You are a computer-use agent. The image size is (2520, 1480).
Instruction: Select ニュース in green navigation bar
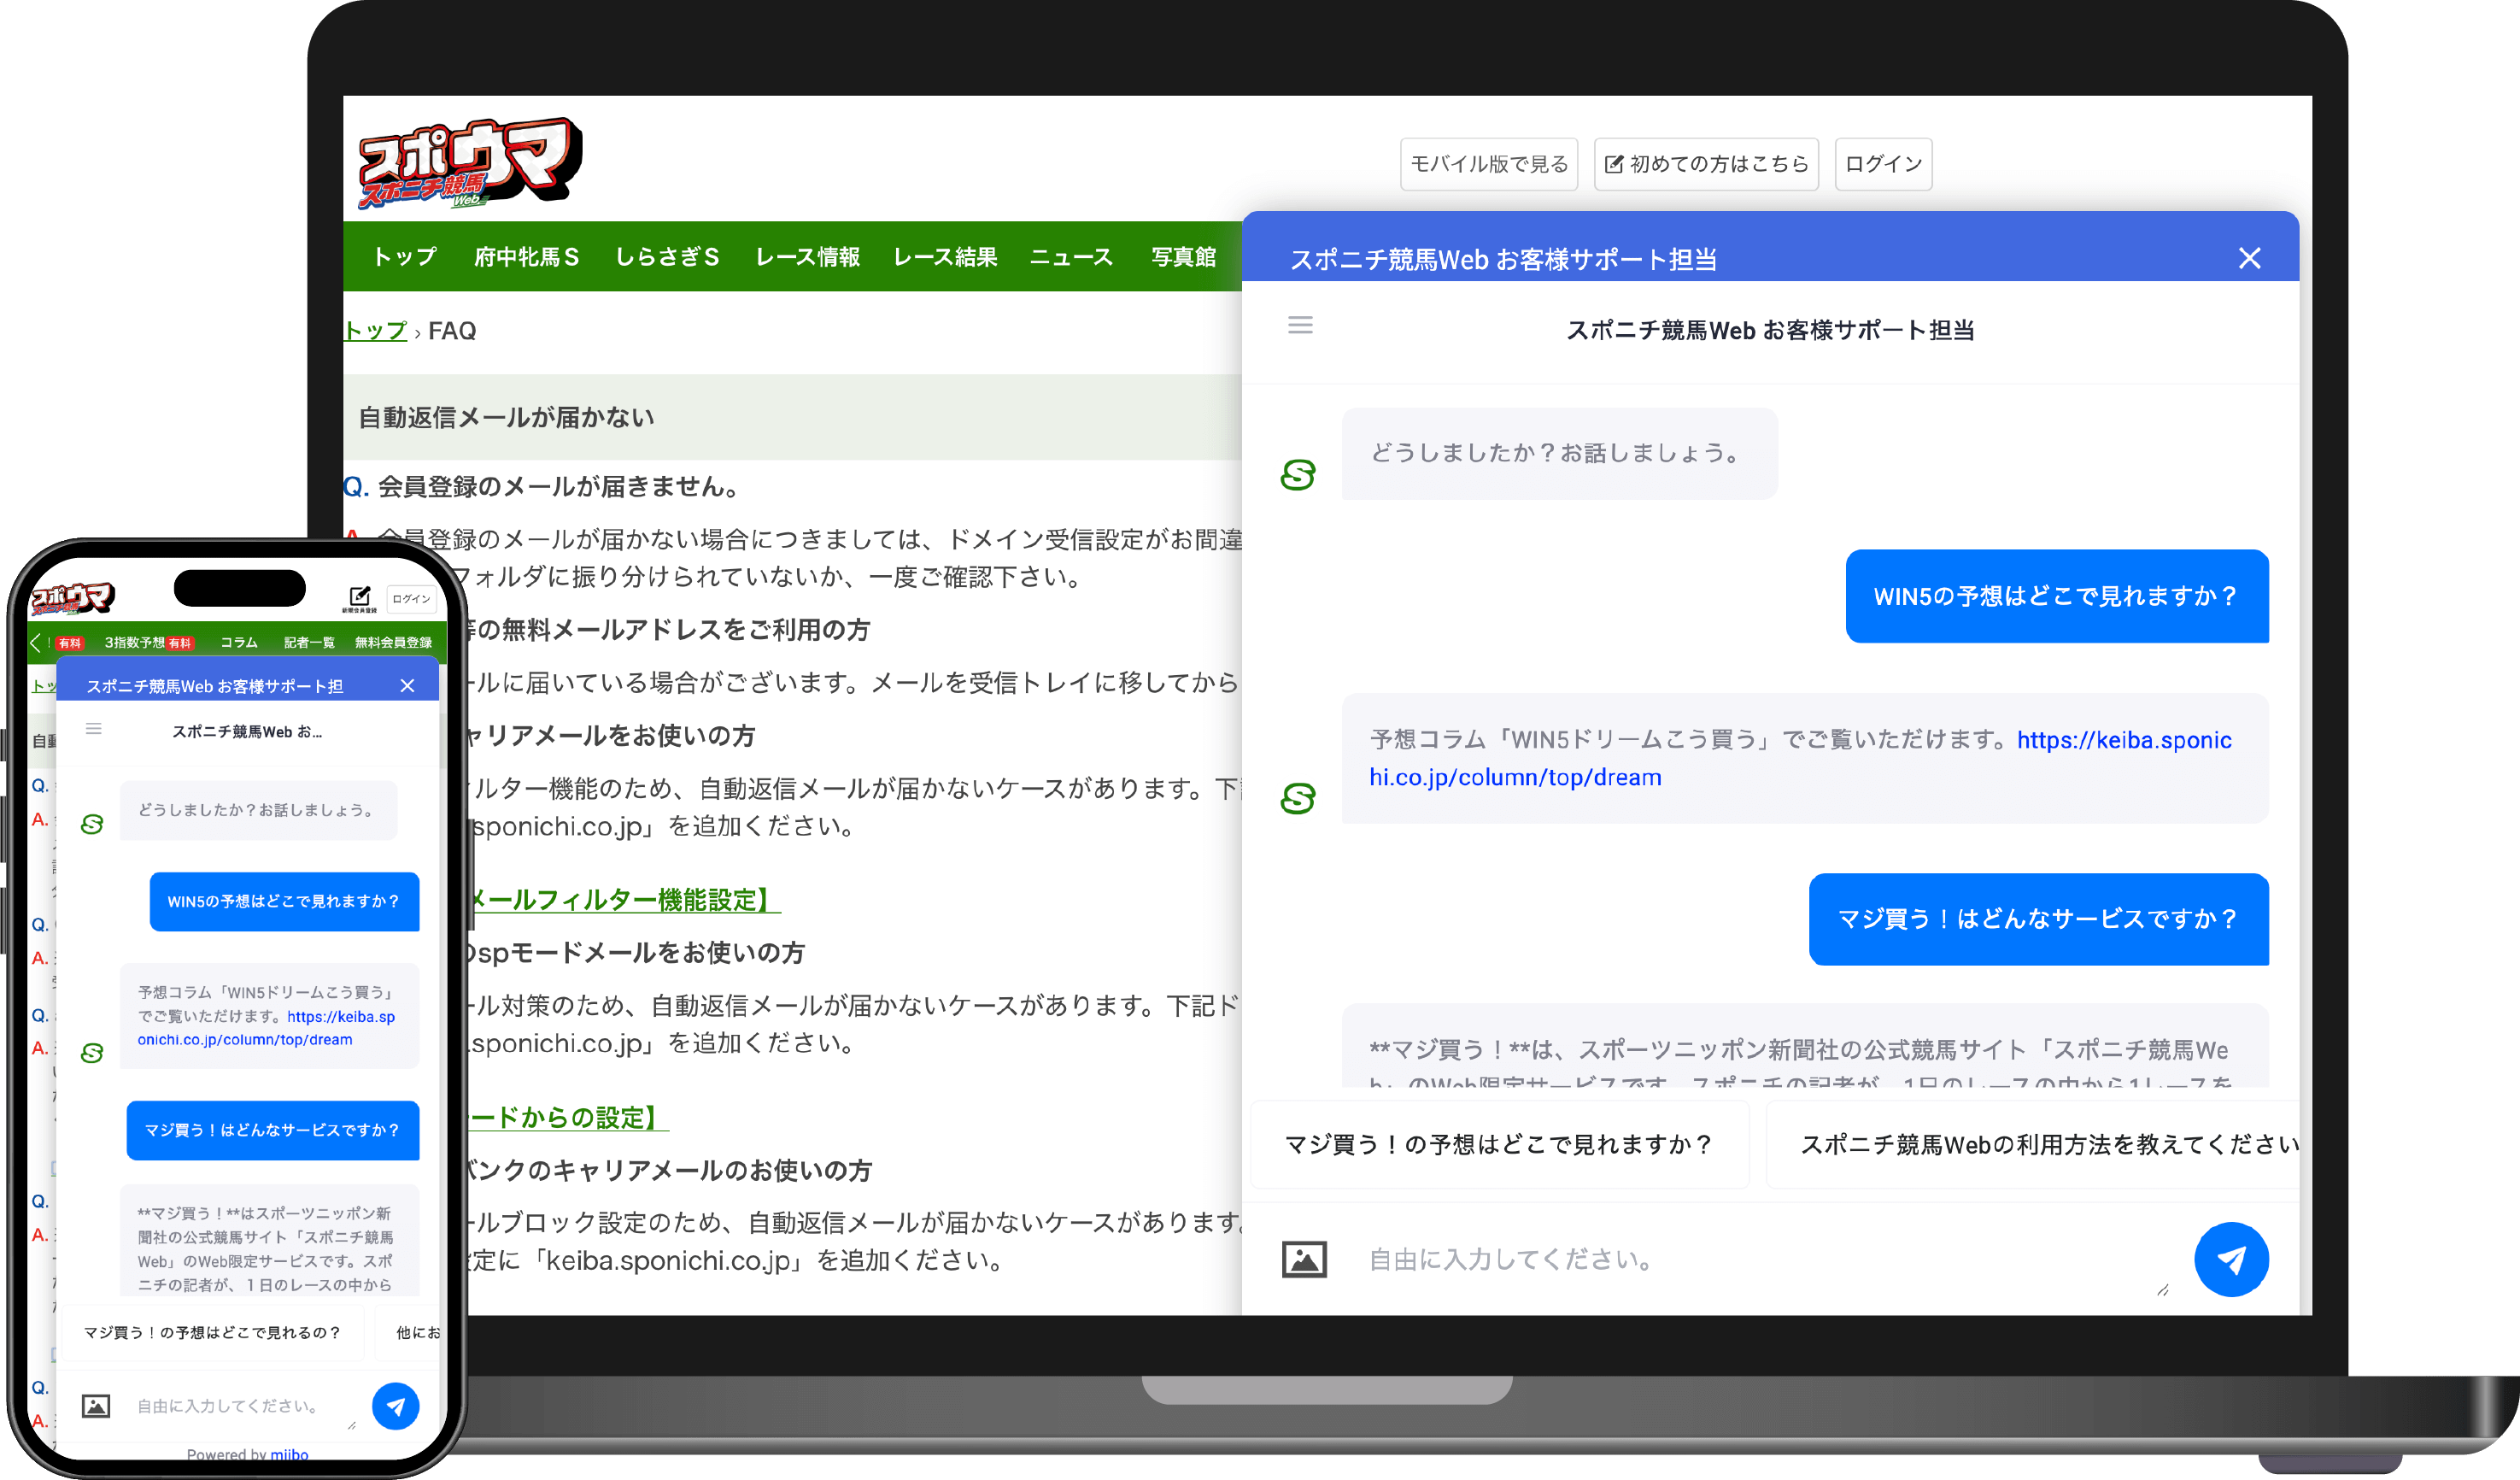click(x=1071, y=257)
